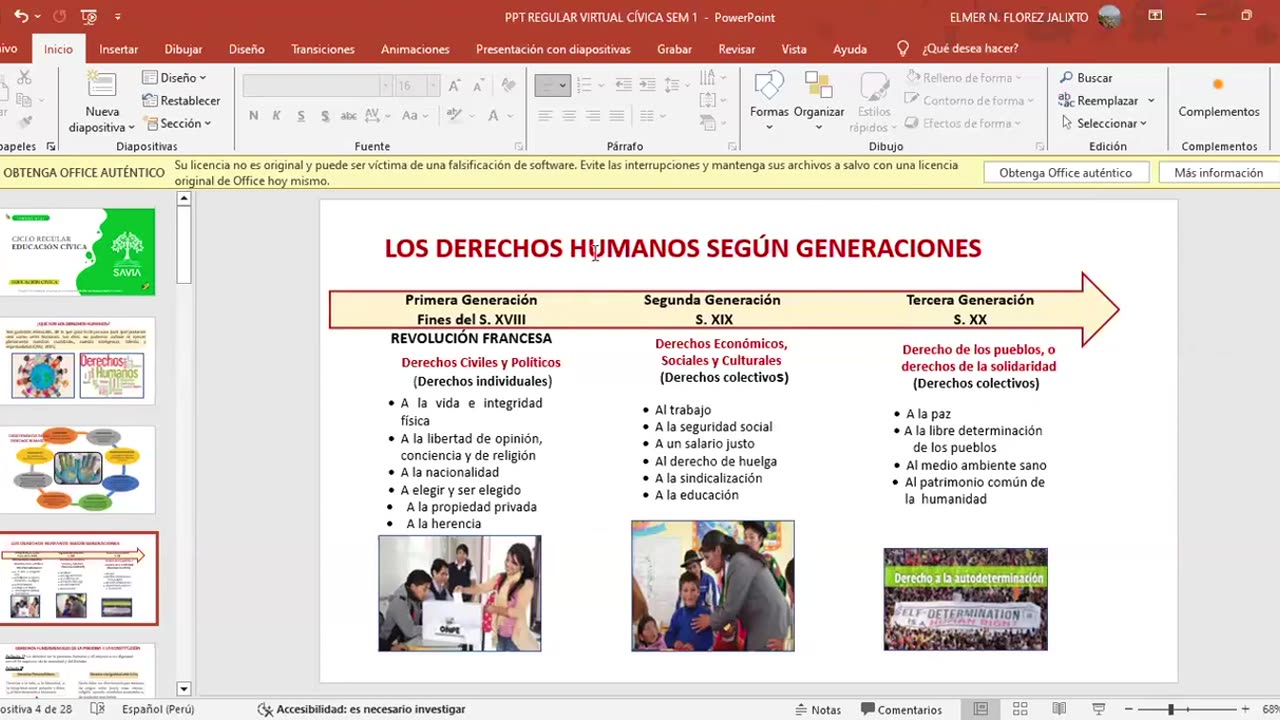The image size is (1280, 720).
Task: Switch to reading view icon
Action: coord(1059,709)
